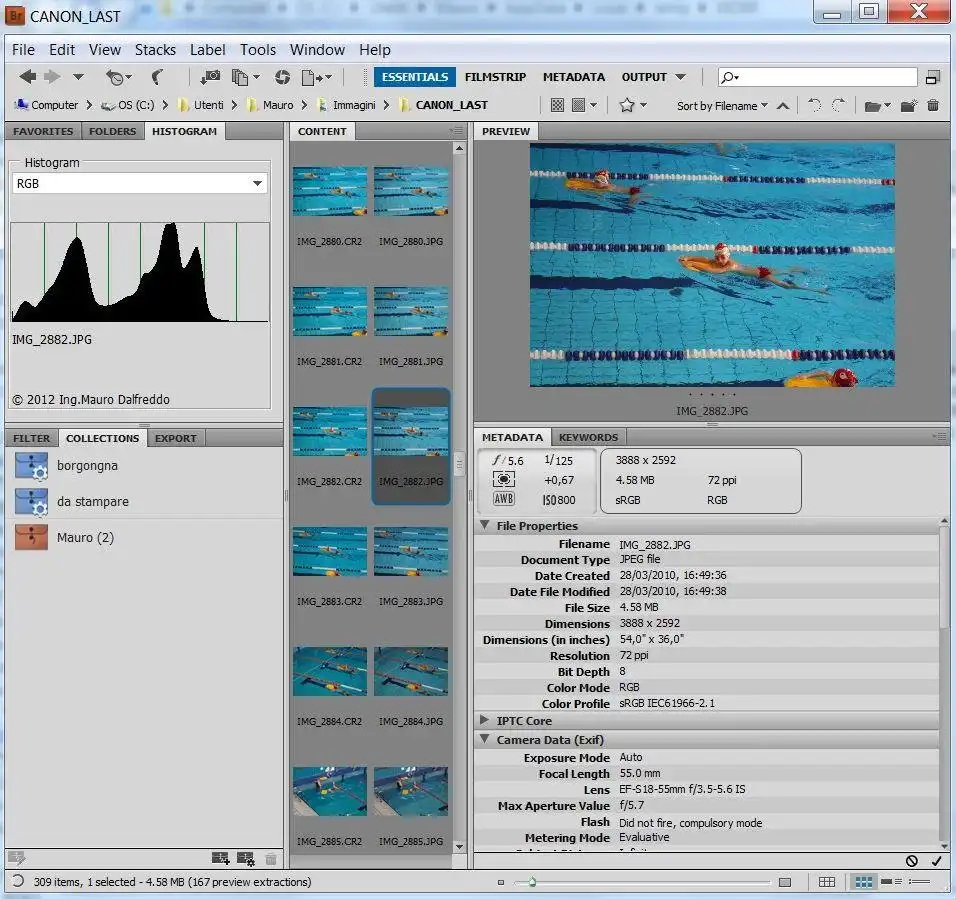Open Content panel flyout menu icon

click(457, 130)
